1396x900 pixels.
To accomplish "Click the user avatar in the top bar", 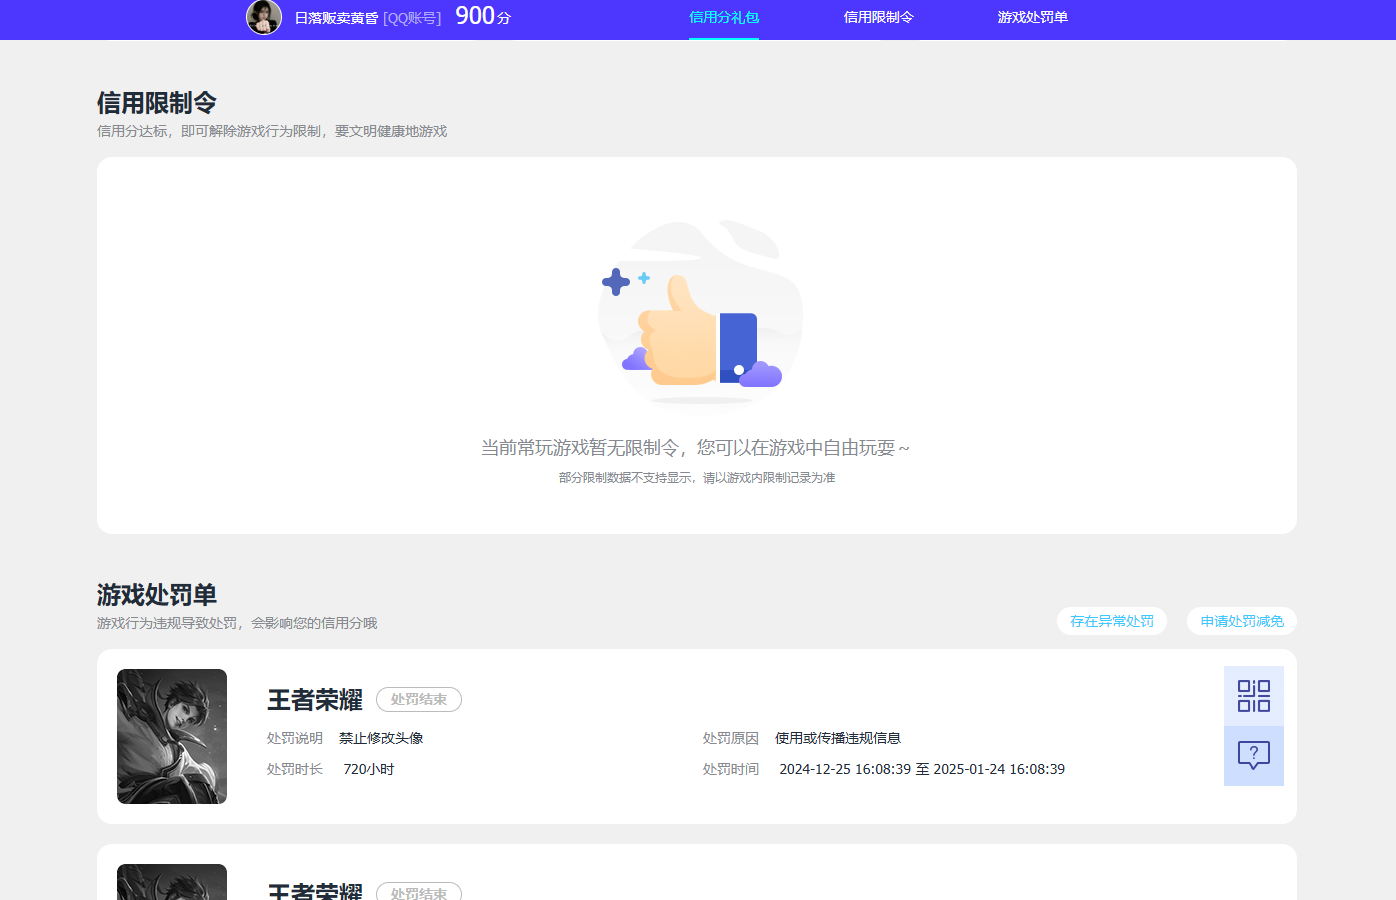I will click(x=263, y=18).
